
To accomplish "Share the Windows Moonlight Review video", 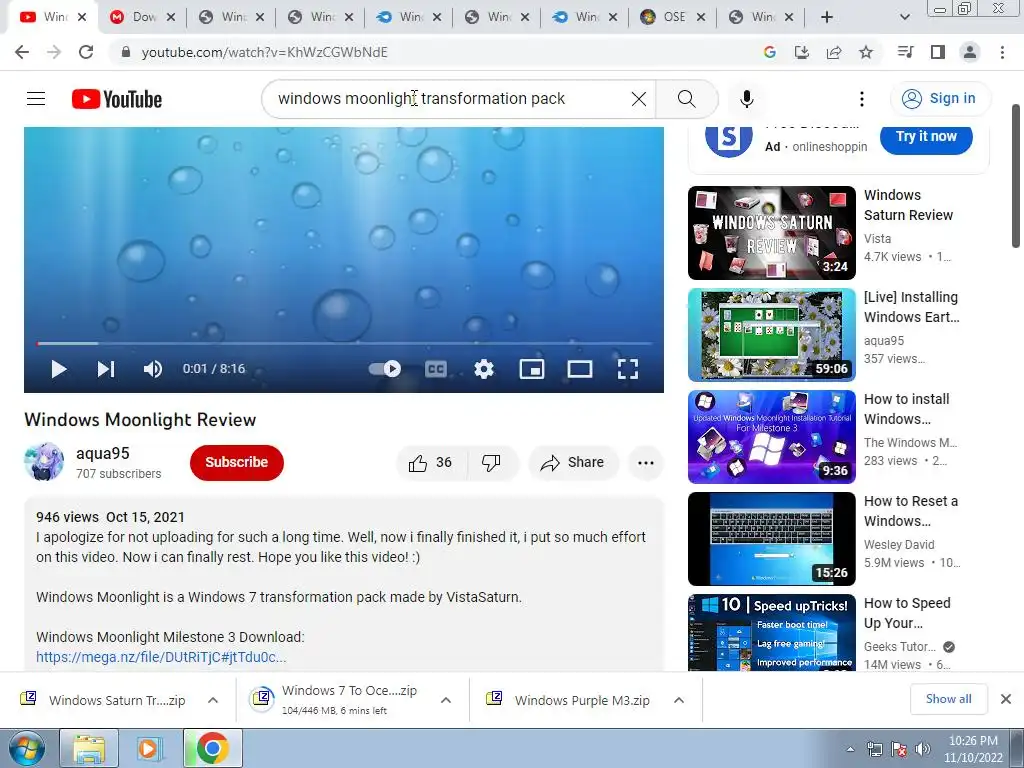I will coord(573,462).
